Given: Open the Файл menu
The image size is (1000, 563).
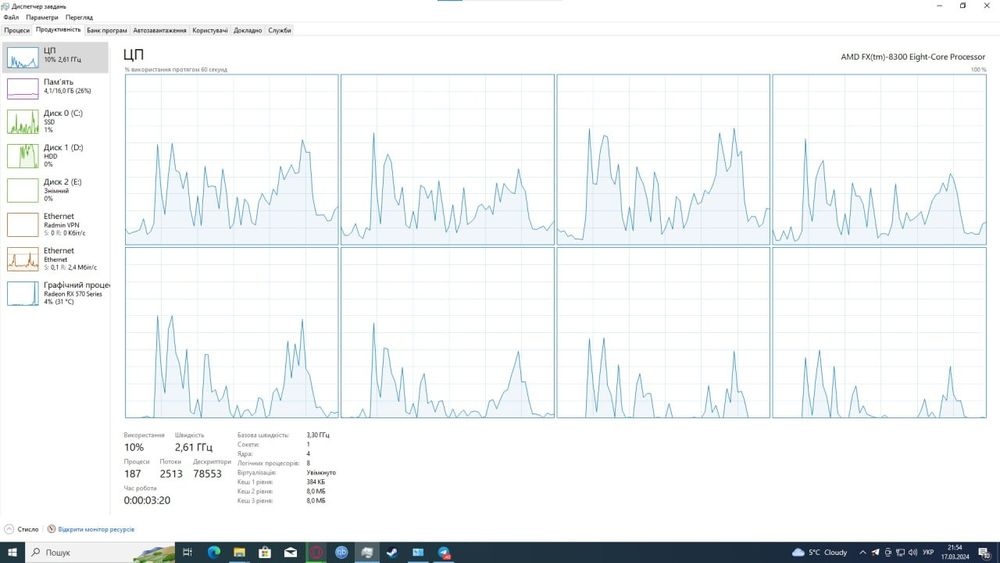Looking at the screenshot, I should (11, 17).
